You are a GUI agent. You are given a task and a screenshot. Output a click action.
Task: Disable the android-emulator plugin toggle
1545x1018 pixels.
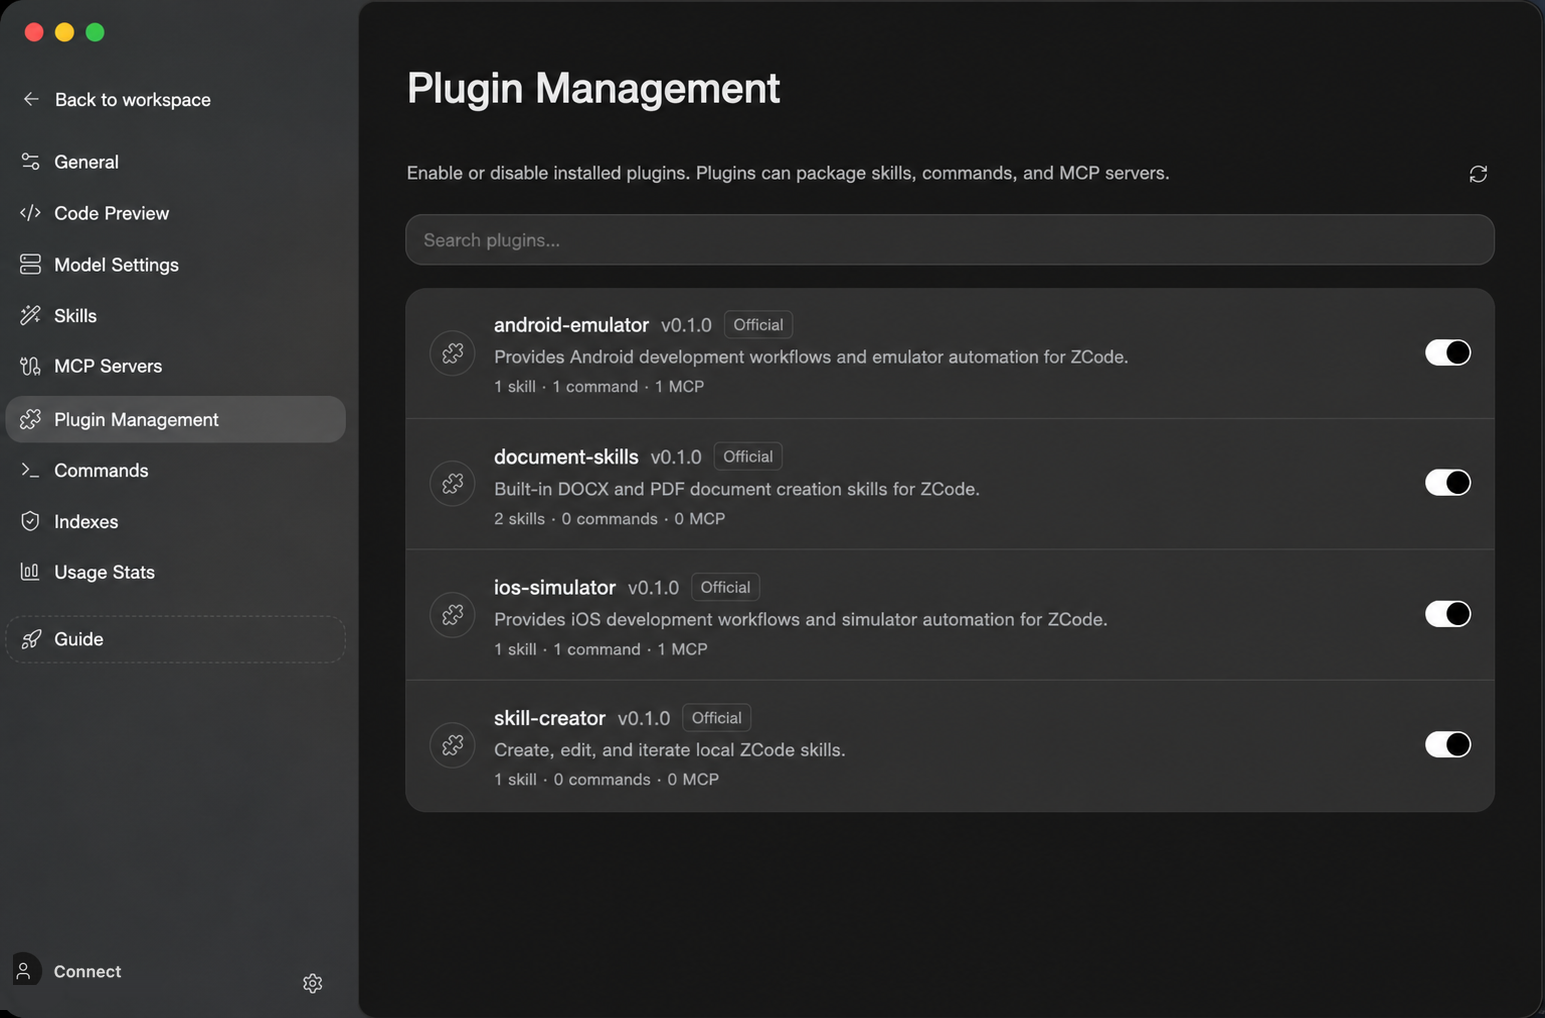(x=1448, y=352)
